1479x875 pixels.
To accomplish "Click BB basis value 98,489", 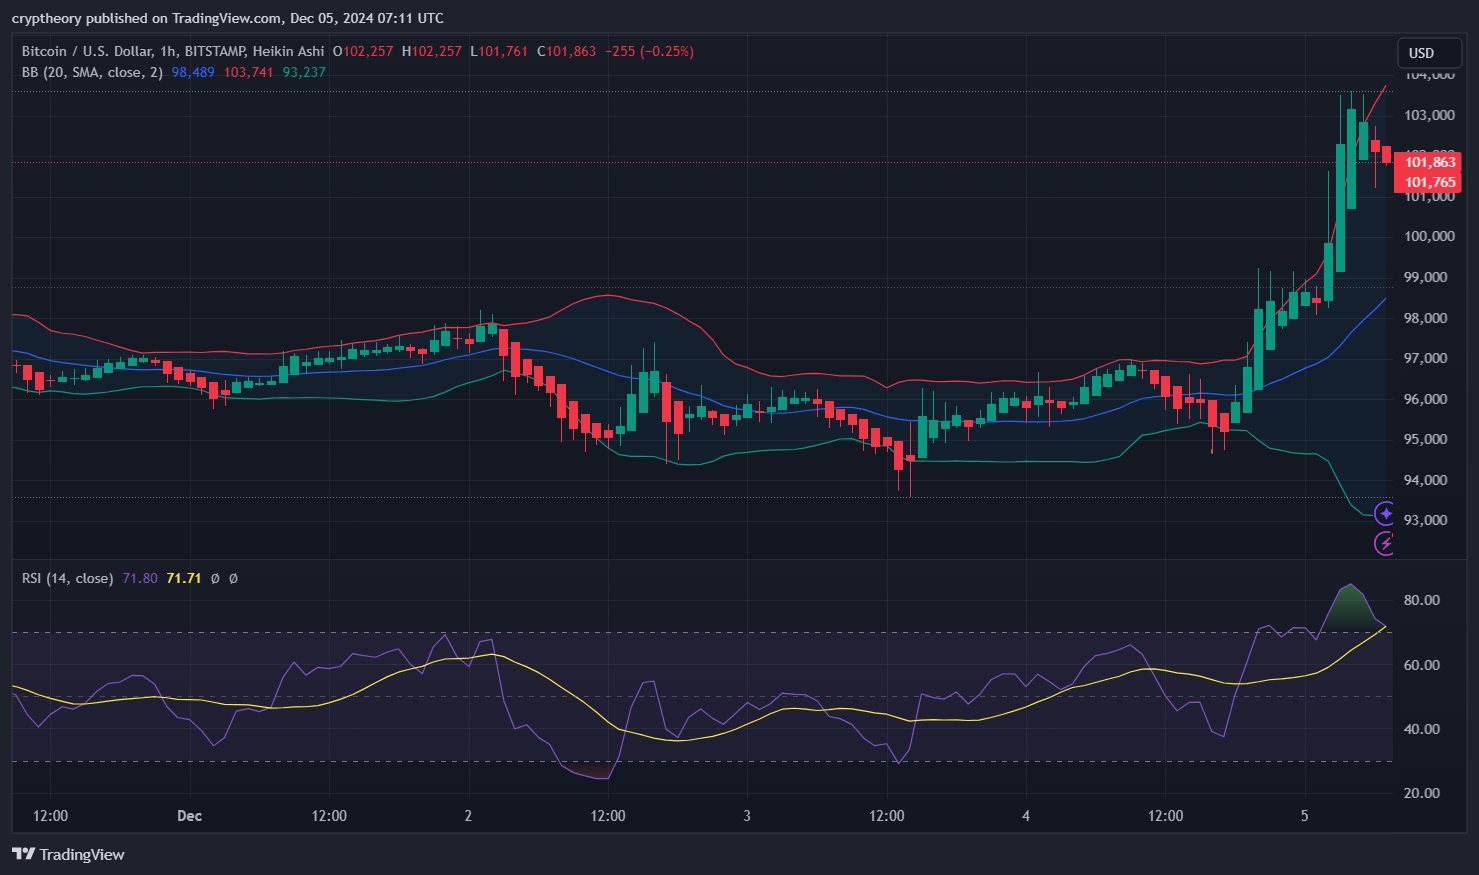I will click(193, 72).
